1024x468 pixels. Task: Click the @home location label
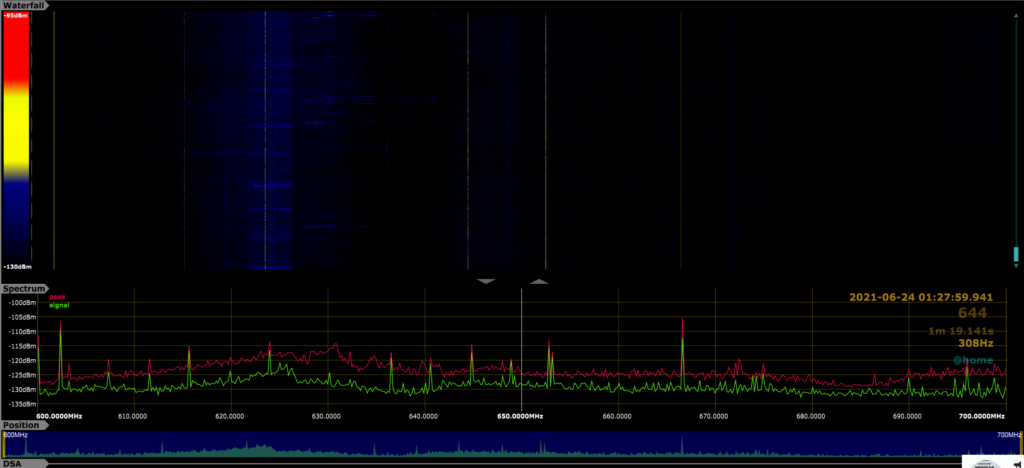972,360
